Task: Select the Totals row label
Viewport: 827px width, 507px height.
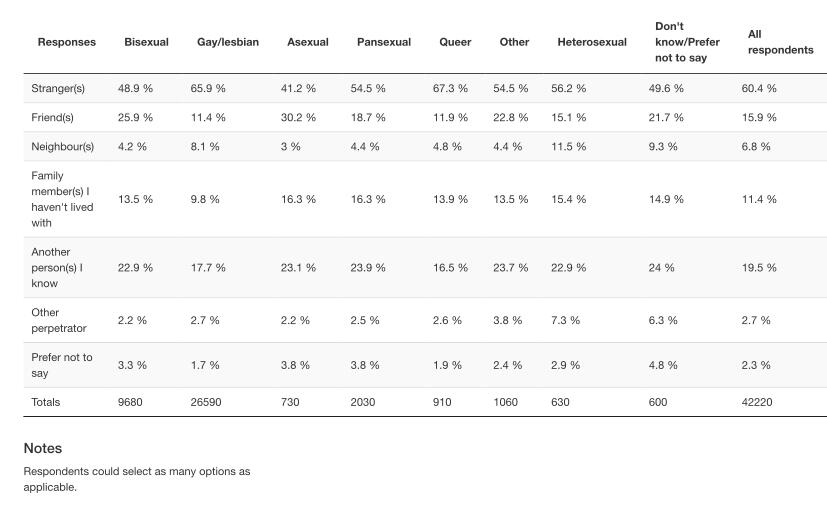Action: click(x=45, y=402)
